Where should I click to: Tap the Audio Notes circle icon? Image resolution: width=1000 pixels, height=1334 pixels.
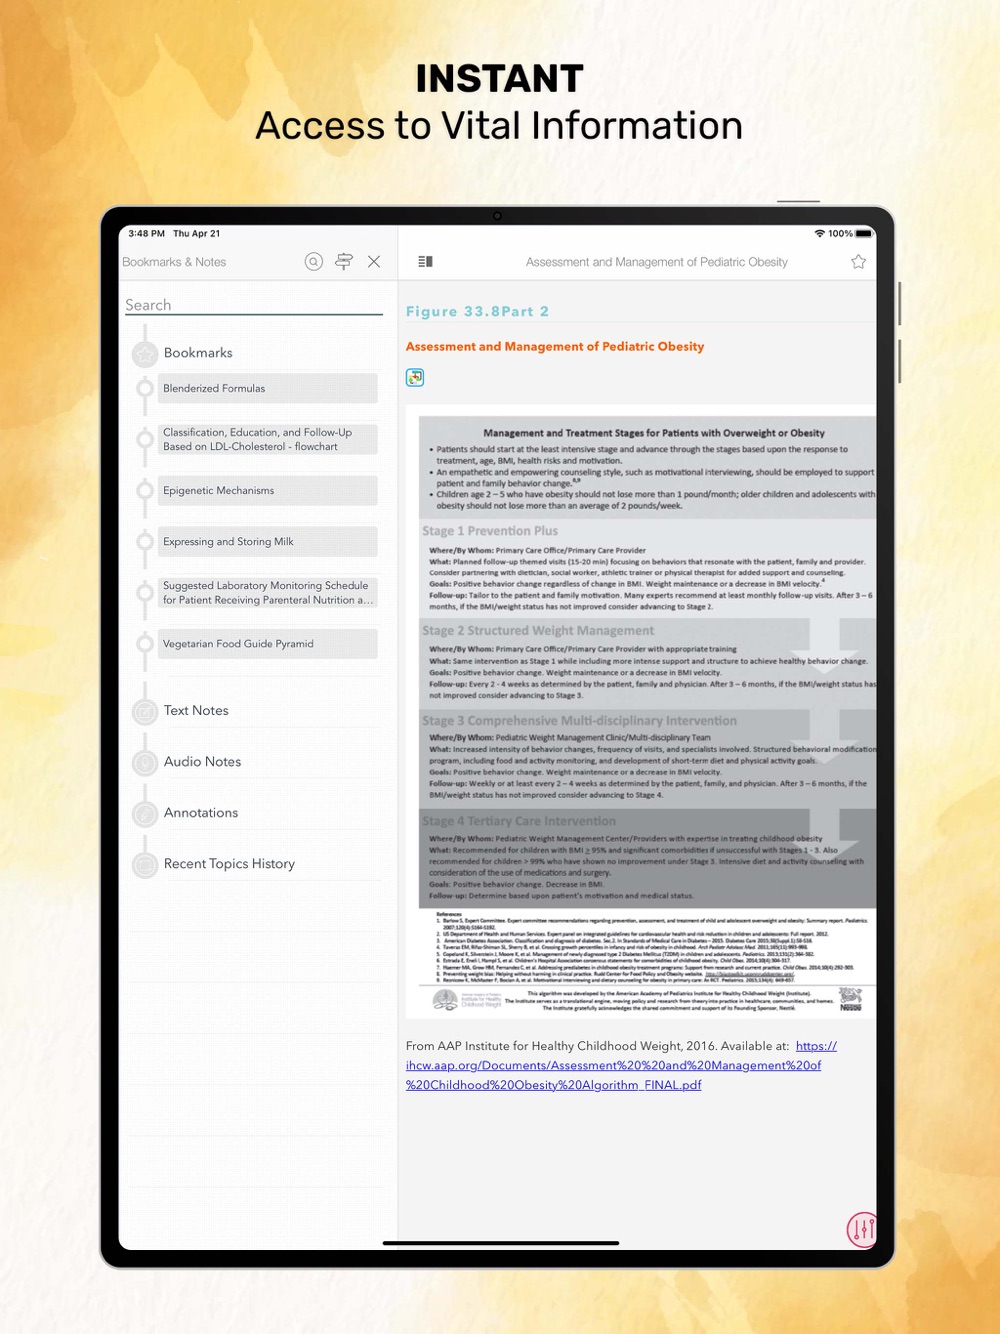146,763
